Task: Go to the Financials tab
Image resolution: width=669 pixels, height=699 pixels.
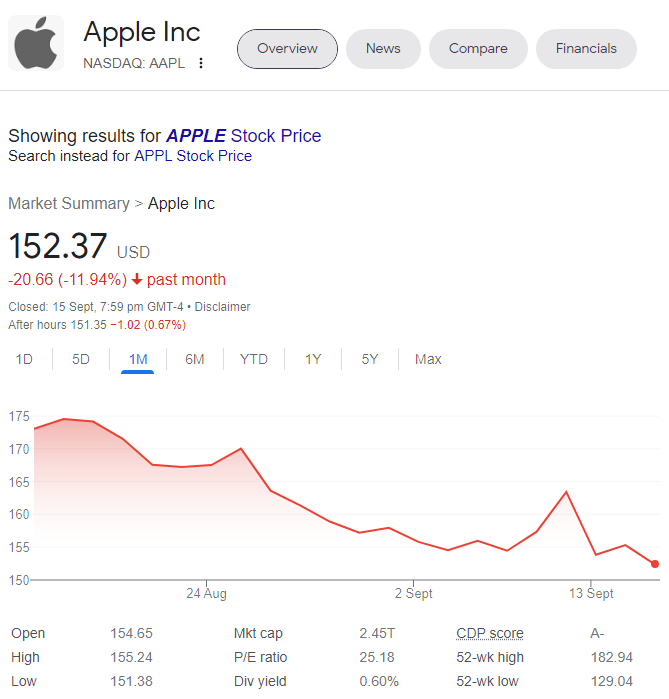Action: (x=586, y=49)
